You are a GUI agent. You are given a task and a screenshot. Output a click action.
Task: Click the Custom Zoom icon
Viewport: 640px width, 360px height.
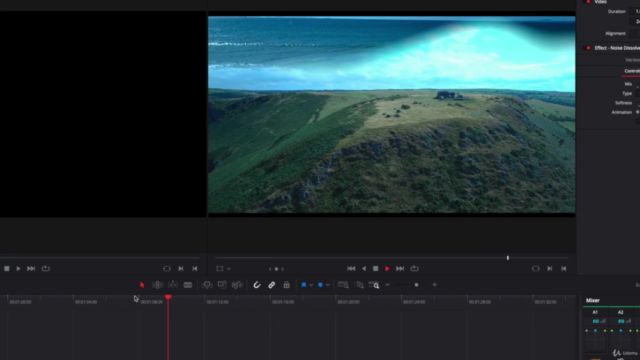[x=374, y=285]
